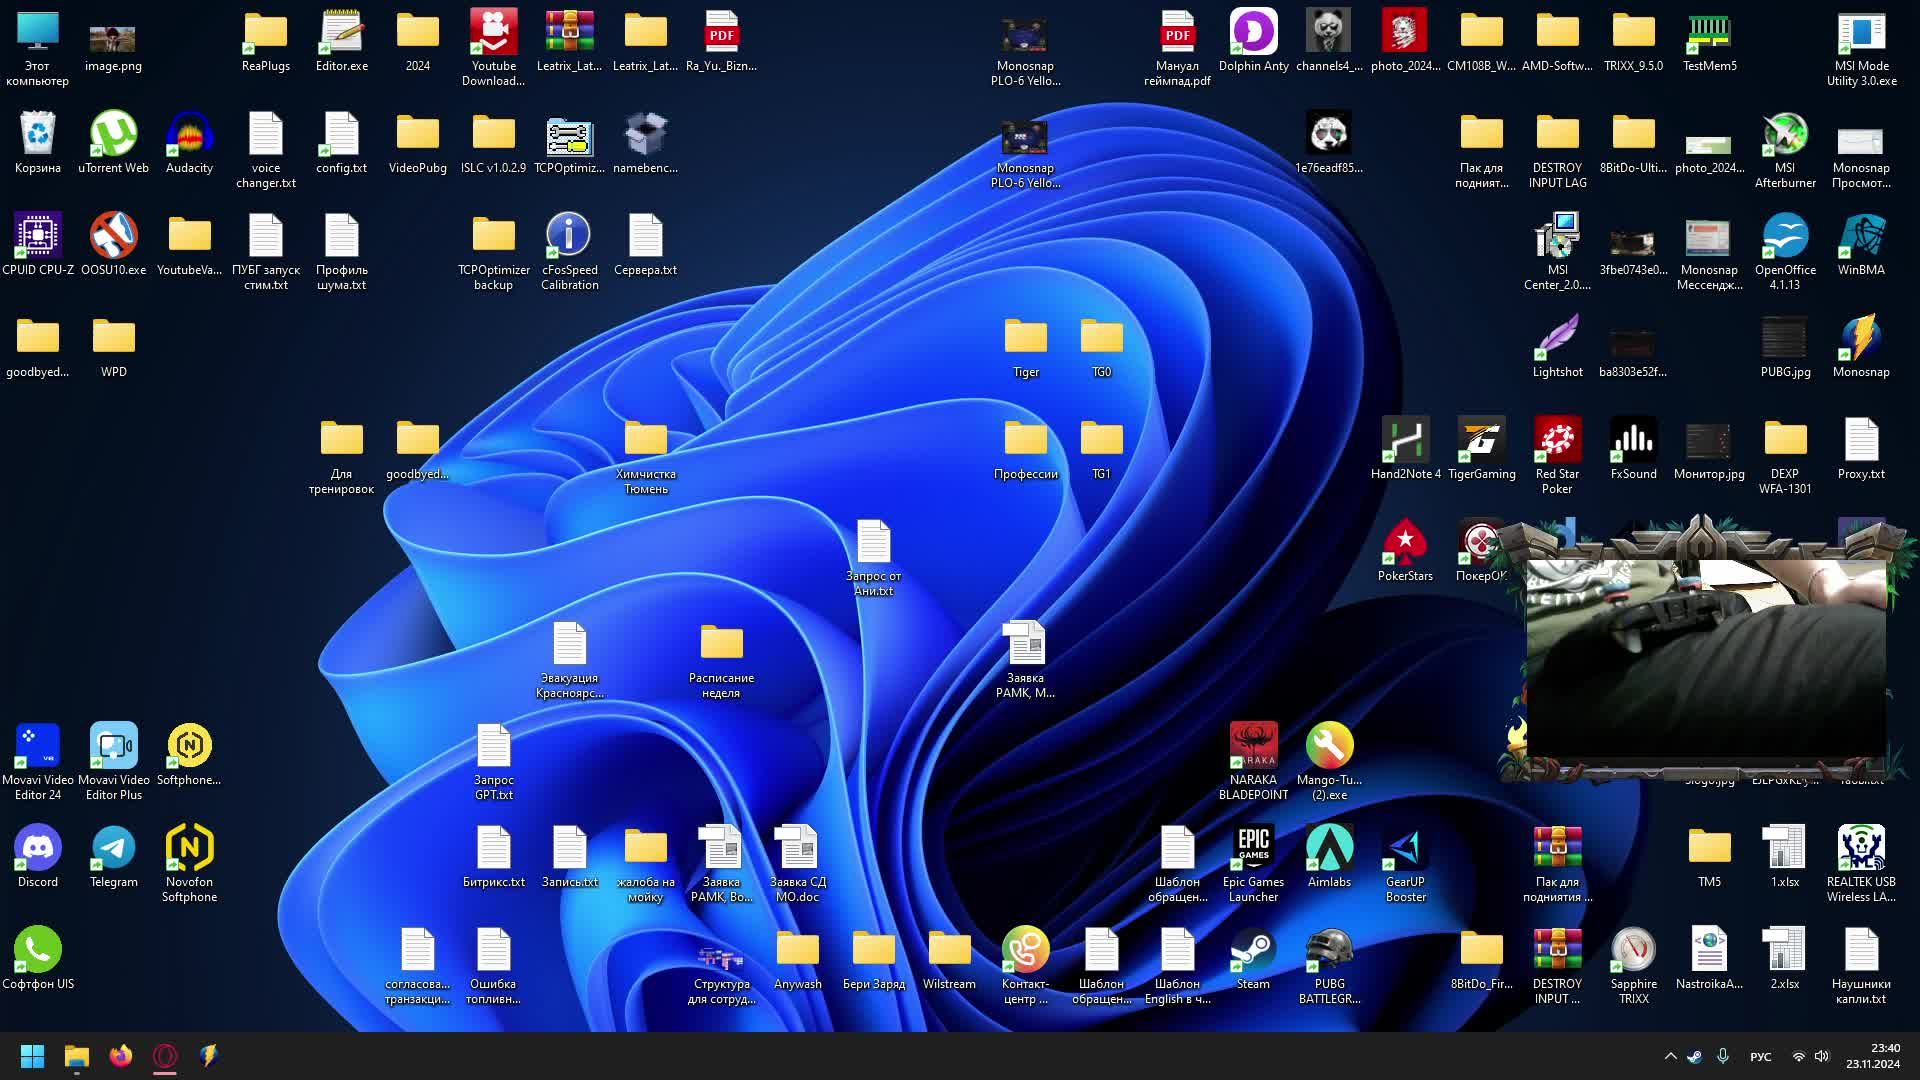Click the webcam video overlay window
The height and width of the screenshot is (1080, 1920).
(x=1705, y=660)
